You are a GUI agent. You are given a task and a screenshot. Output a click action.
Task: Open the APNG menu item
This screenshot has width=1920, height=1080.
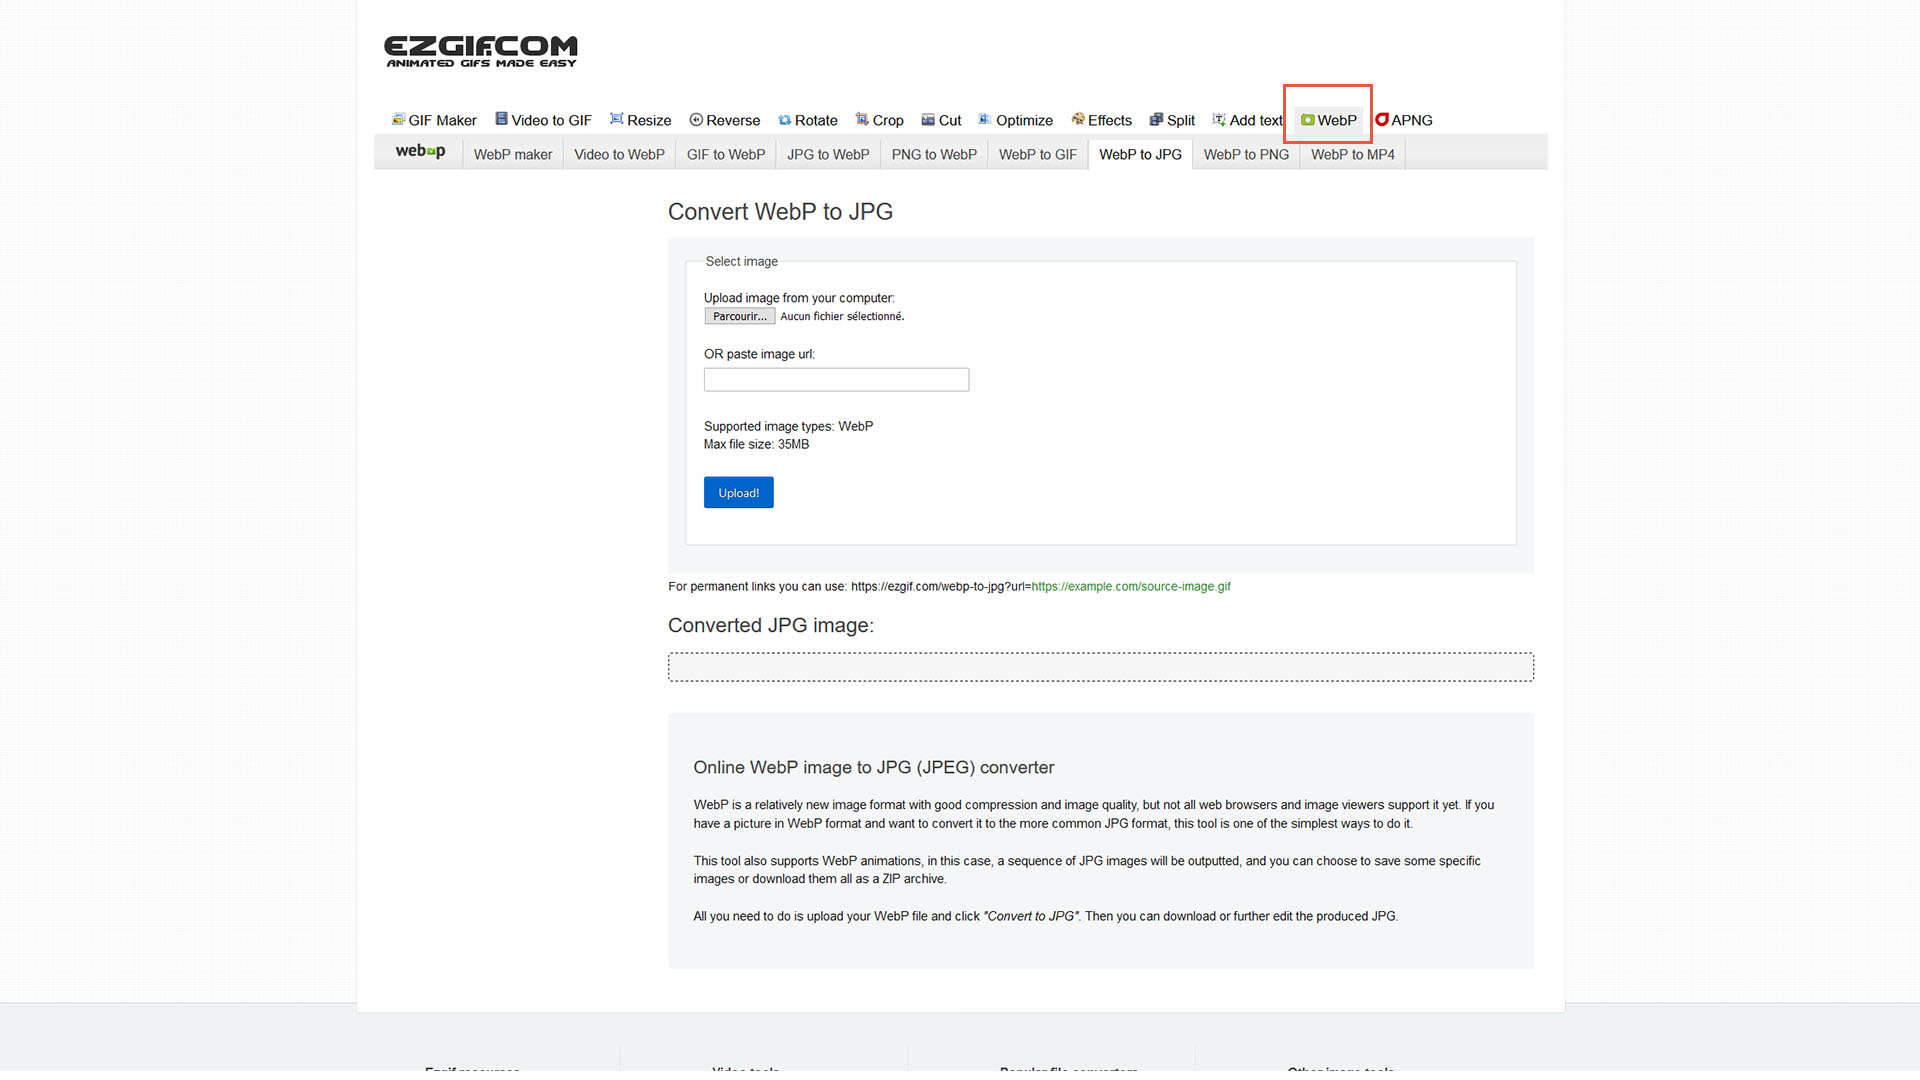click(x=1404, y=120)
